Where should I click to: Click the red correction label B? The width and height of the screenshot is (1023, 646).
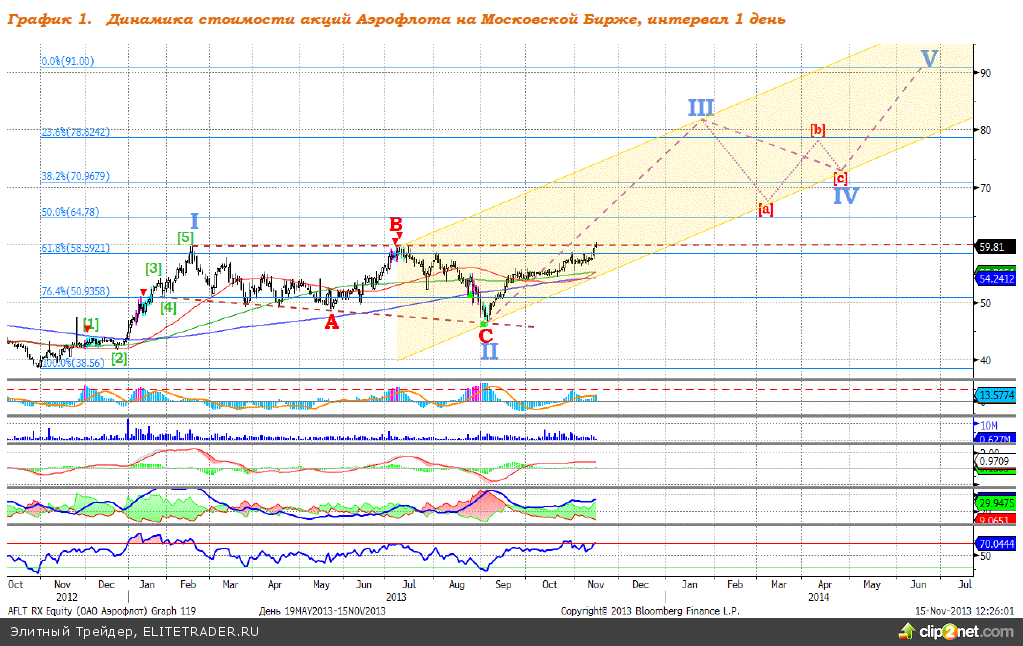395,225
